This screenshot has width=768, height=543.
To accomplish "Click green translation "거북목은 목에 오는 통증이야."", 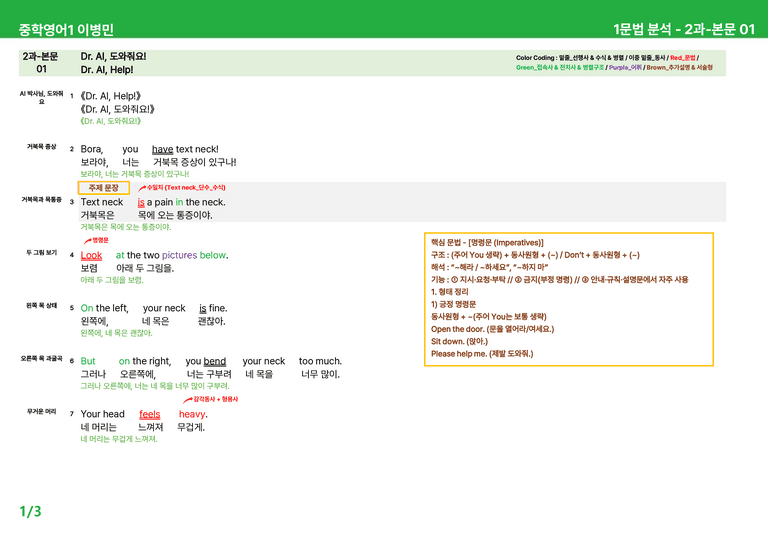I will coord(126,227).
